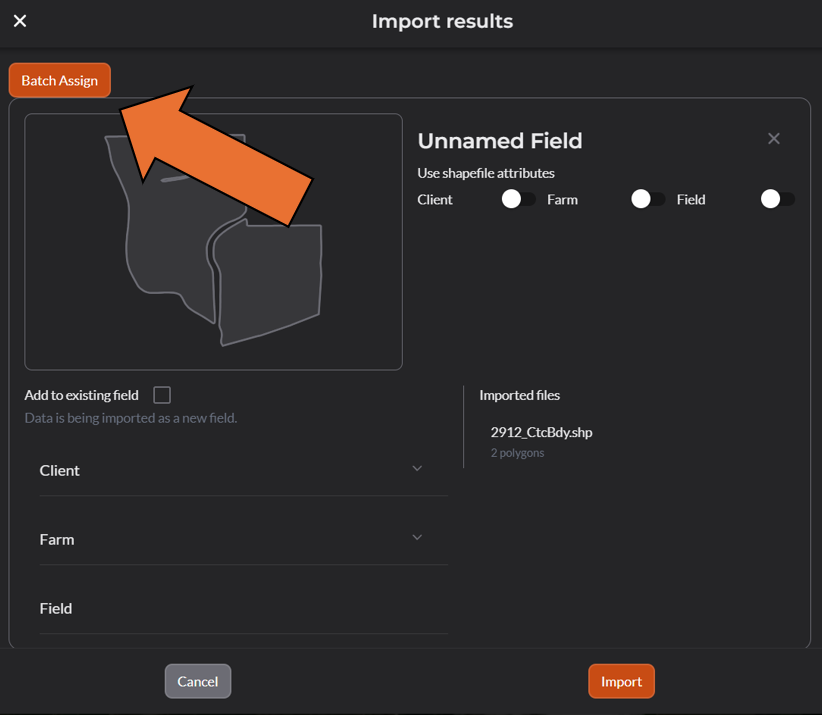Toggle the Client shapefile attribute switch

[518, 199]
